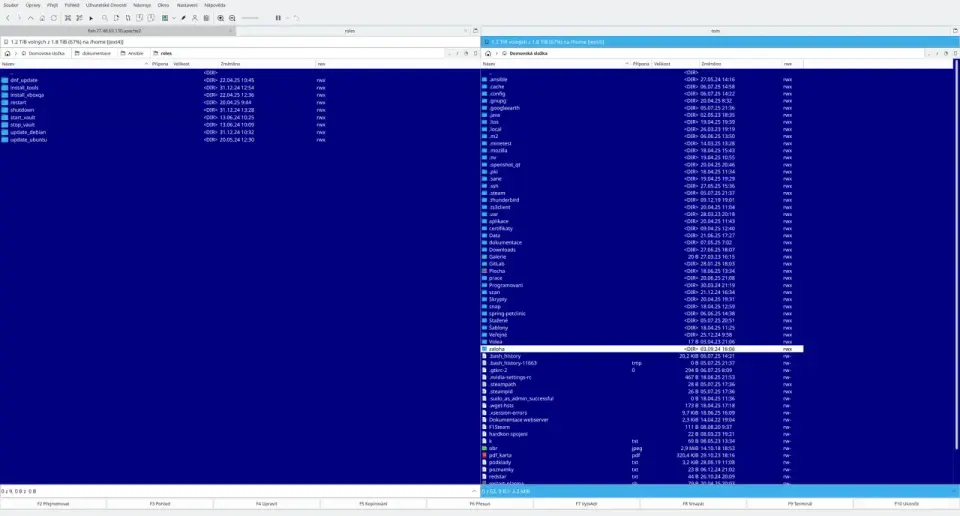Select the shutdown folder in left panel

pyautogui.click(x=22, y=110)
